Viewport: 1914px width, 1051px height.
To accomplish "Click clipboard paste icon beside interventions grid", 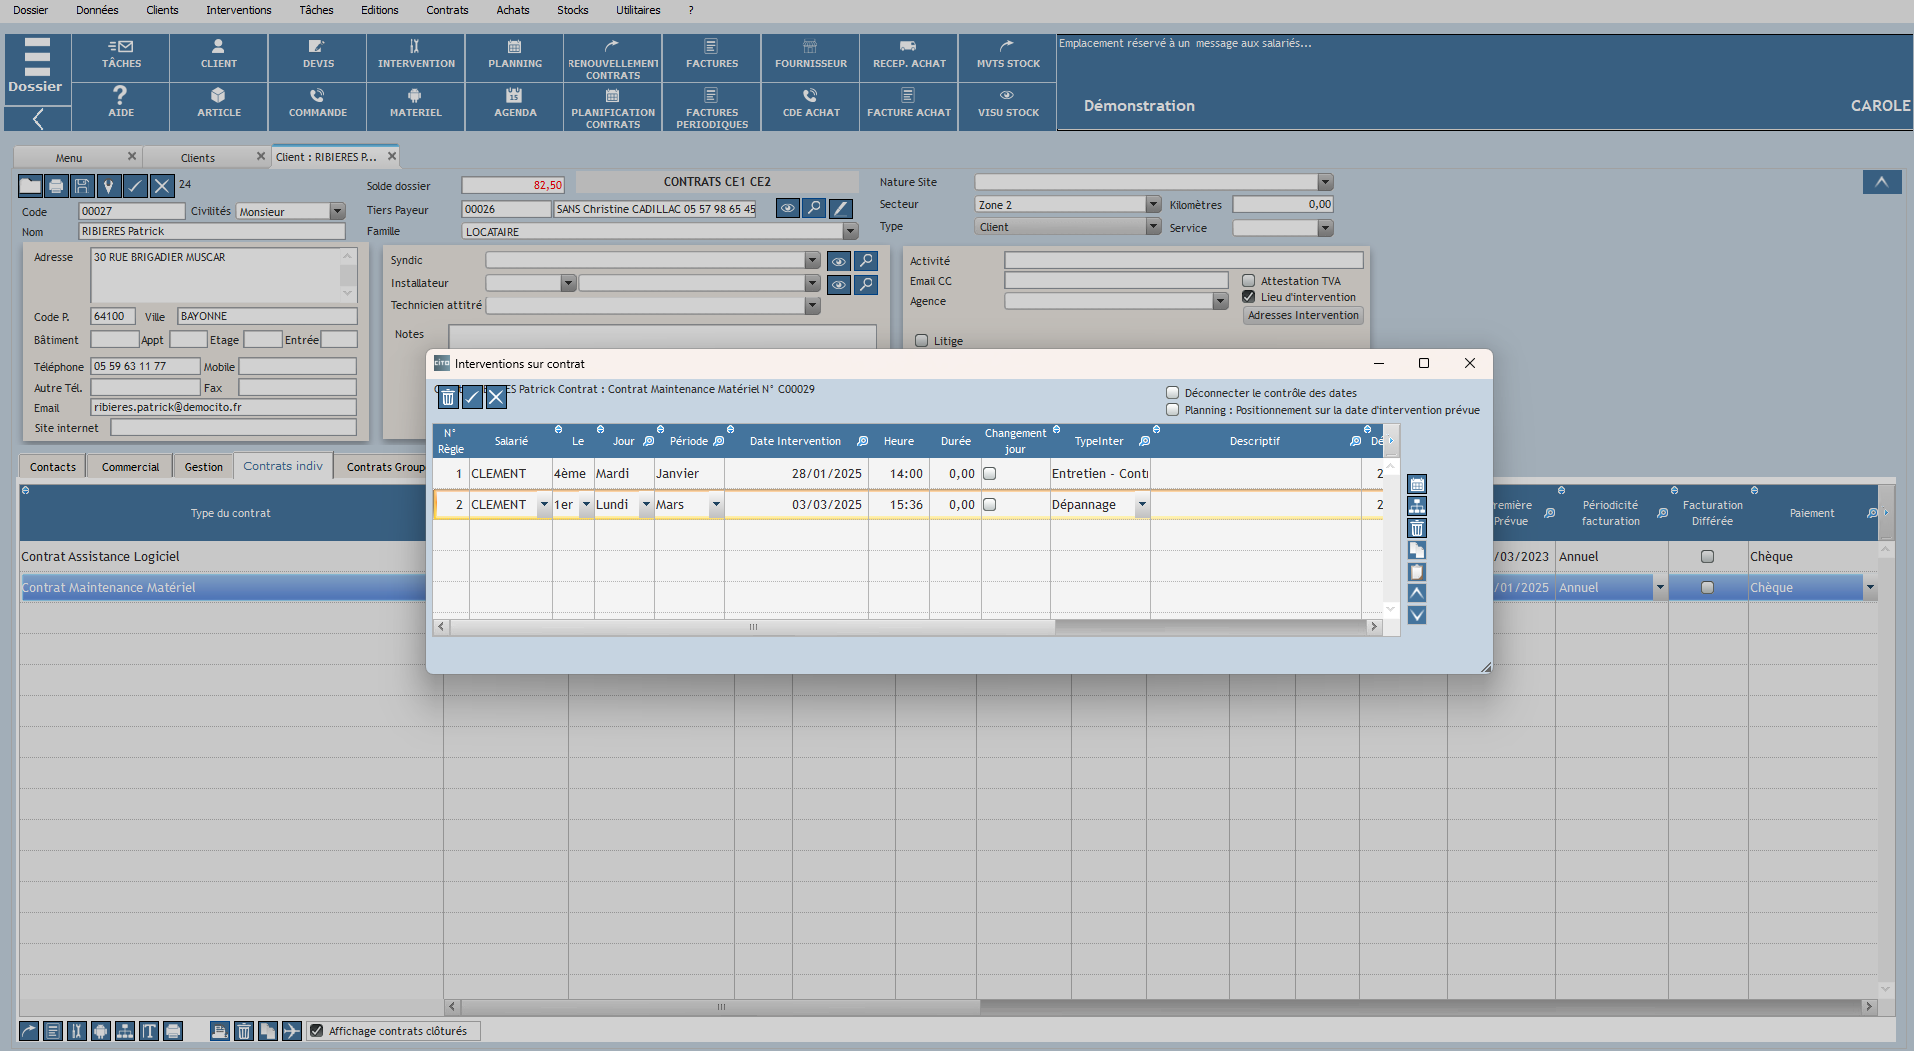I will click(1417, 572).
